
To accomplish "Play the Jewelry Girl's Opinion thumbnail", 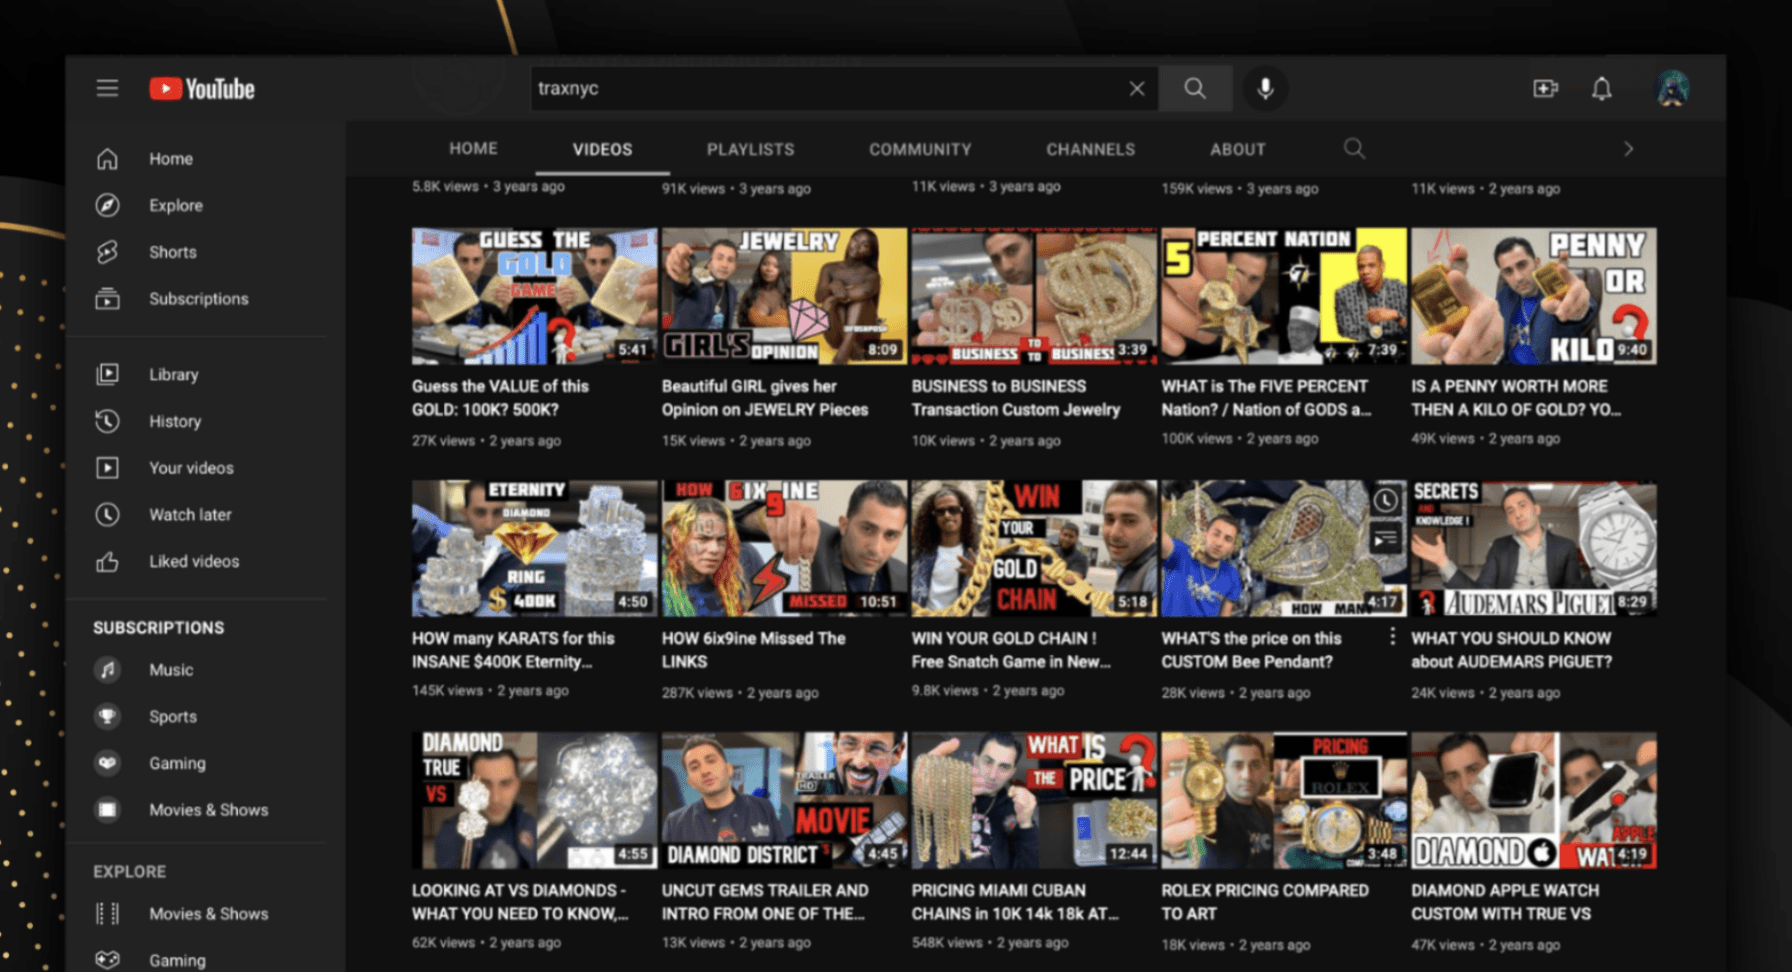I will 784,296.
